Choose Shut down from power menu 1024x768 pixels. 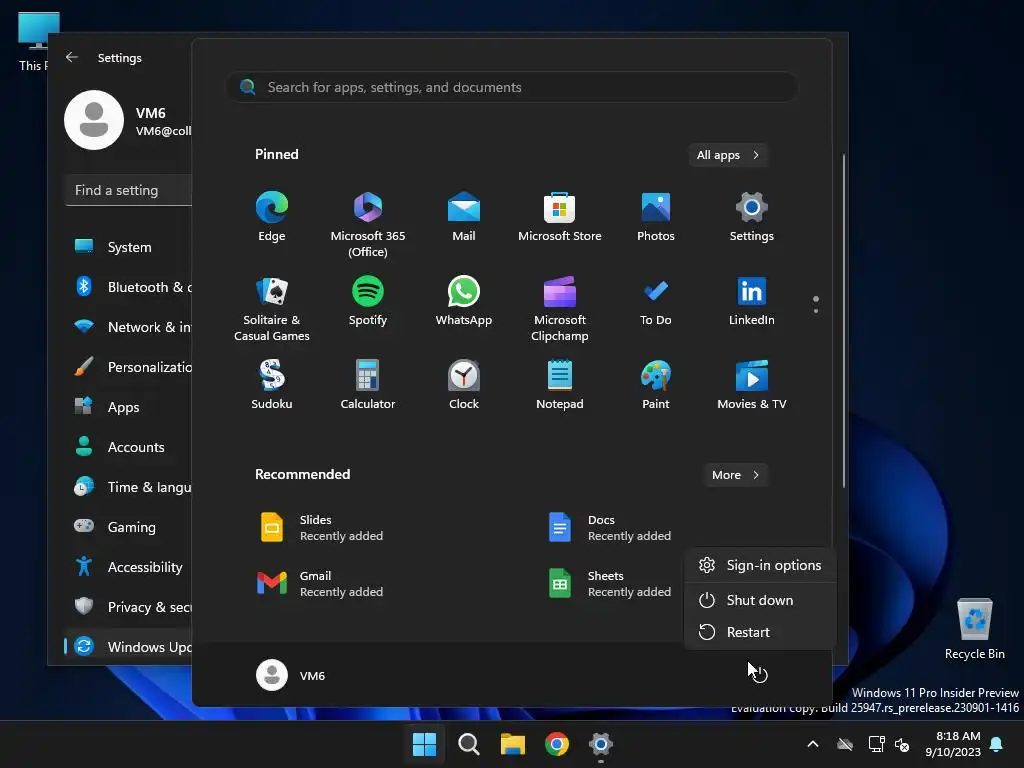coord(760,600)
